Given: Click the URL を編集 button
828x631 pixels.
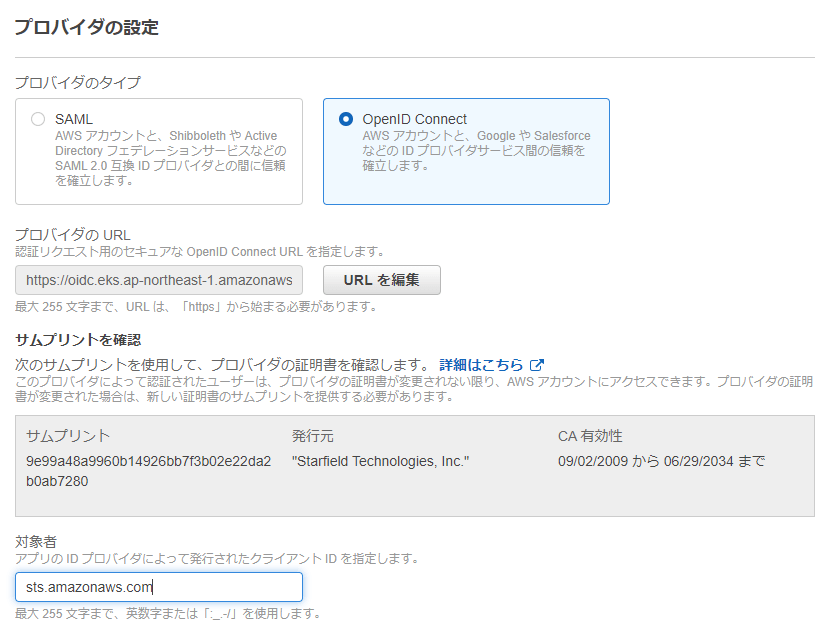Looking at the screenshot, I should coord(382,280).
